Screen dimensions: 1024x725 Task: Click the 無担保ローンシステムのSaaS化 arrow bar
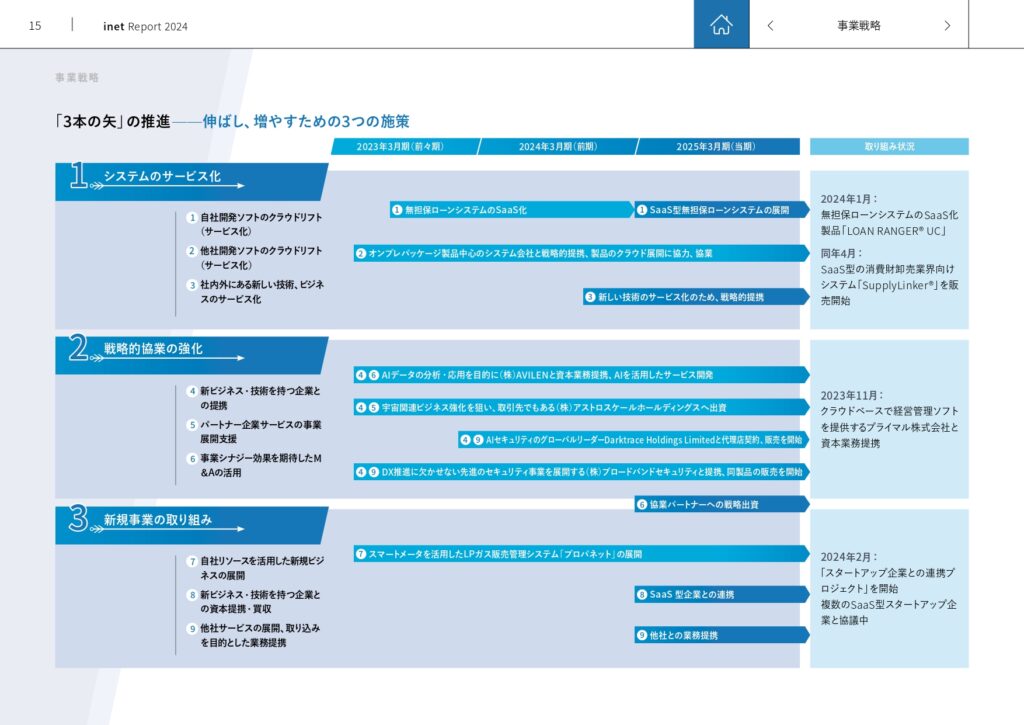pos(512,210)
